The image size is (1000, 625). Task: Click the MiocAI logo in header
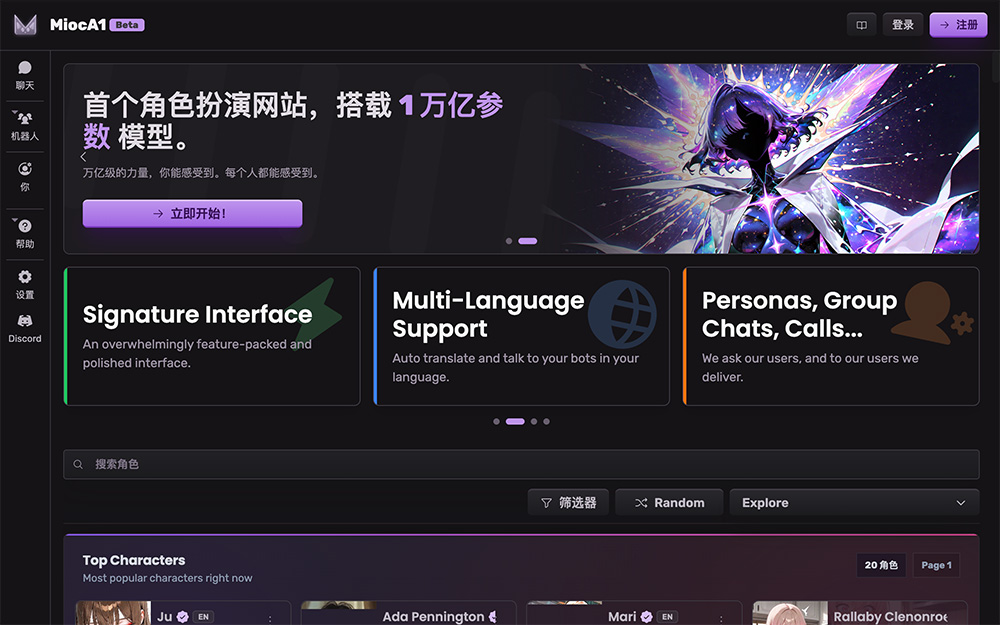[x=25, y=25]
